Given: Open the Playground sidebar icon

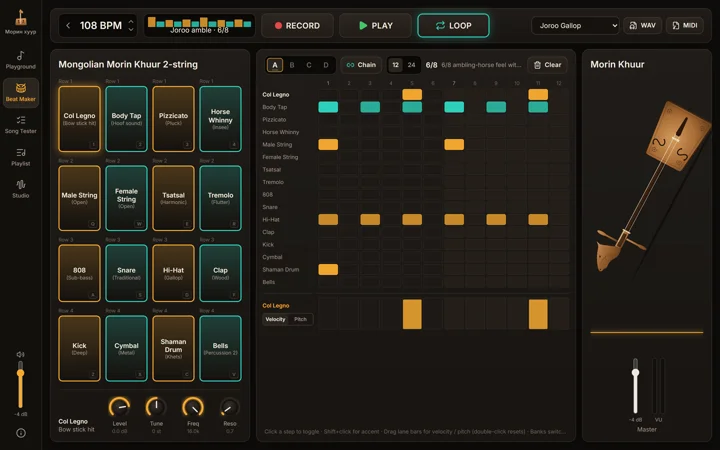Looking at the screenshot, I should pyautogui.click(x=21, y=56).
